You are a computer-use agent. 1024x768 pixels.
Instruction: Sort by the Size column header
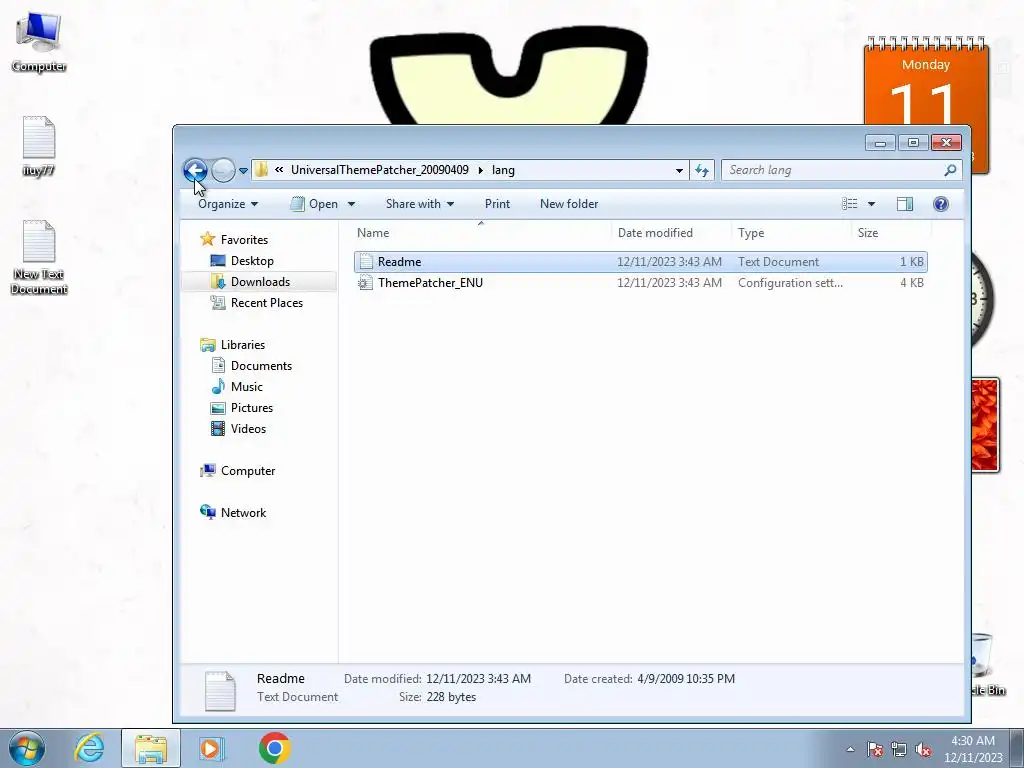pyautogui.click(x=891, y=232)
